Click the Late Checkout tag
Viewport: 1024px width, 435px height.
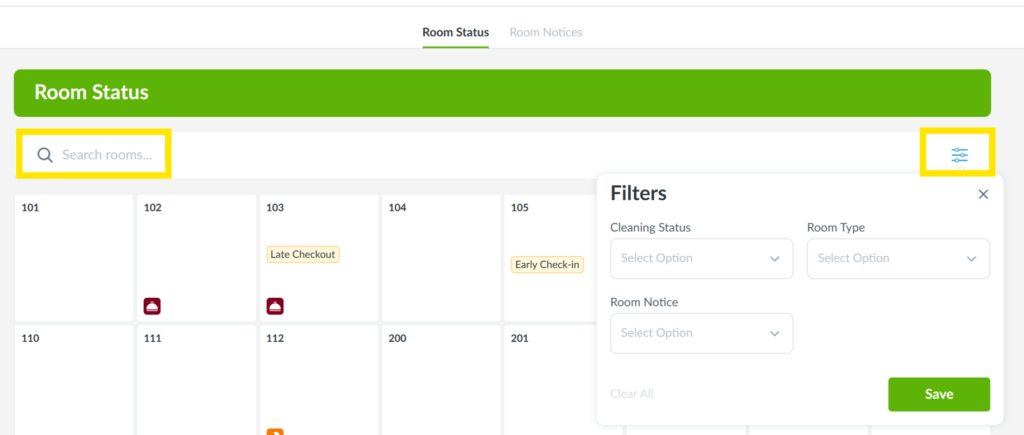coord(303,254)
